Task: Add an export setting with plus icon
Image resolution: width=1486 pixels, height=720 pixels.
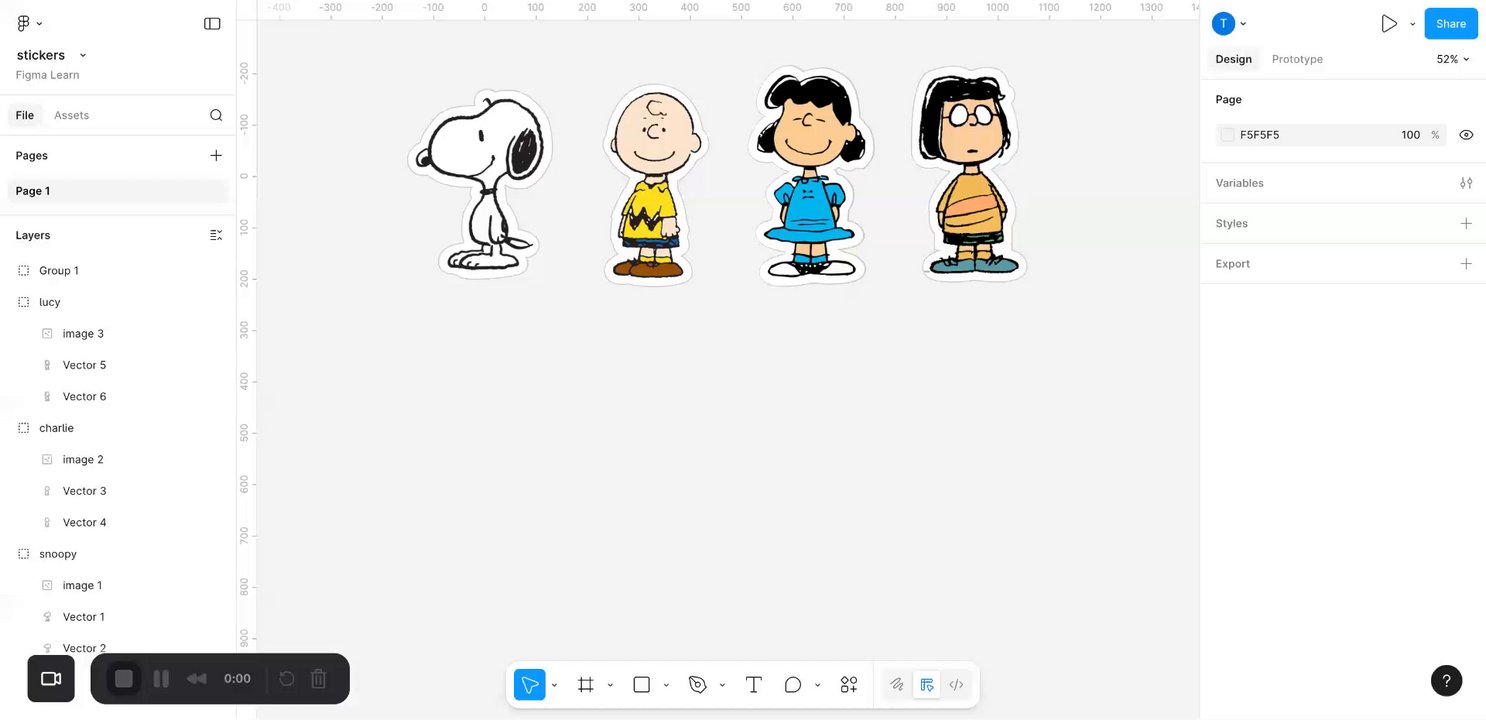Action: pos(1466,264)
